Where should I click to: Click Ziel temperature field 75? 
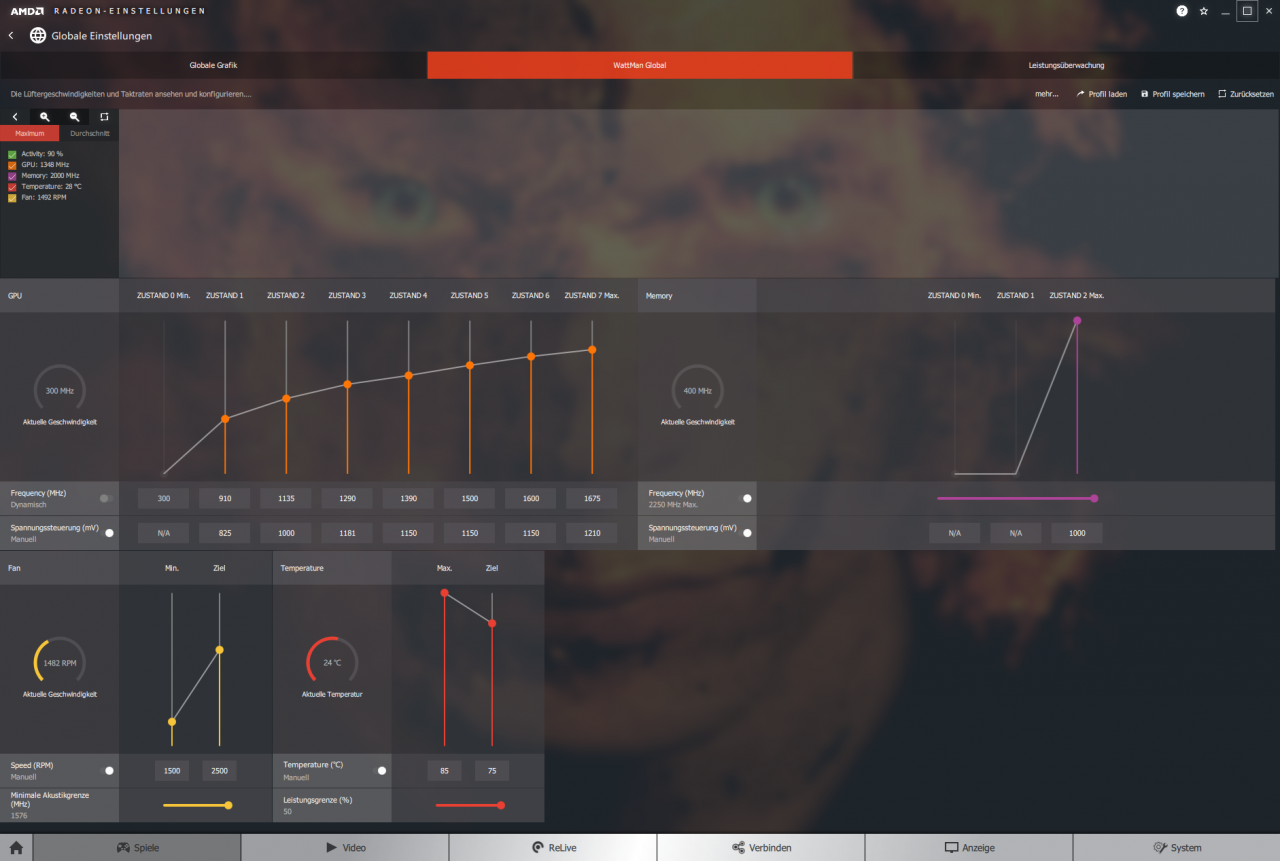(x=492, y=771)
